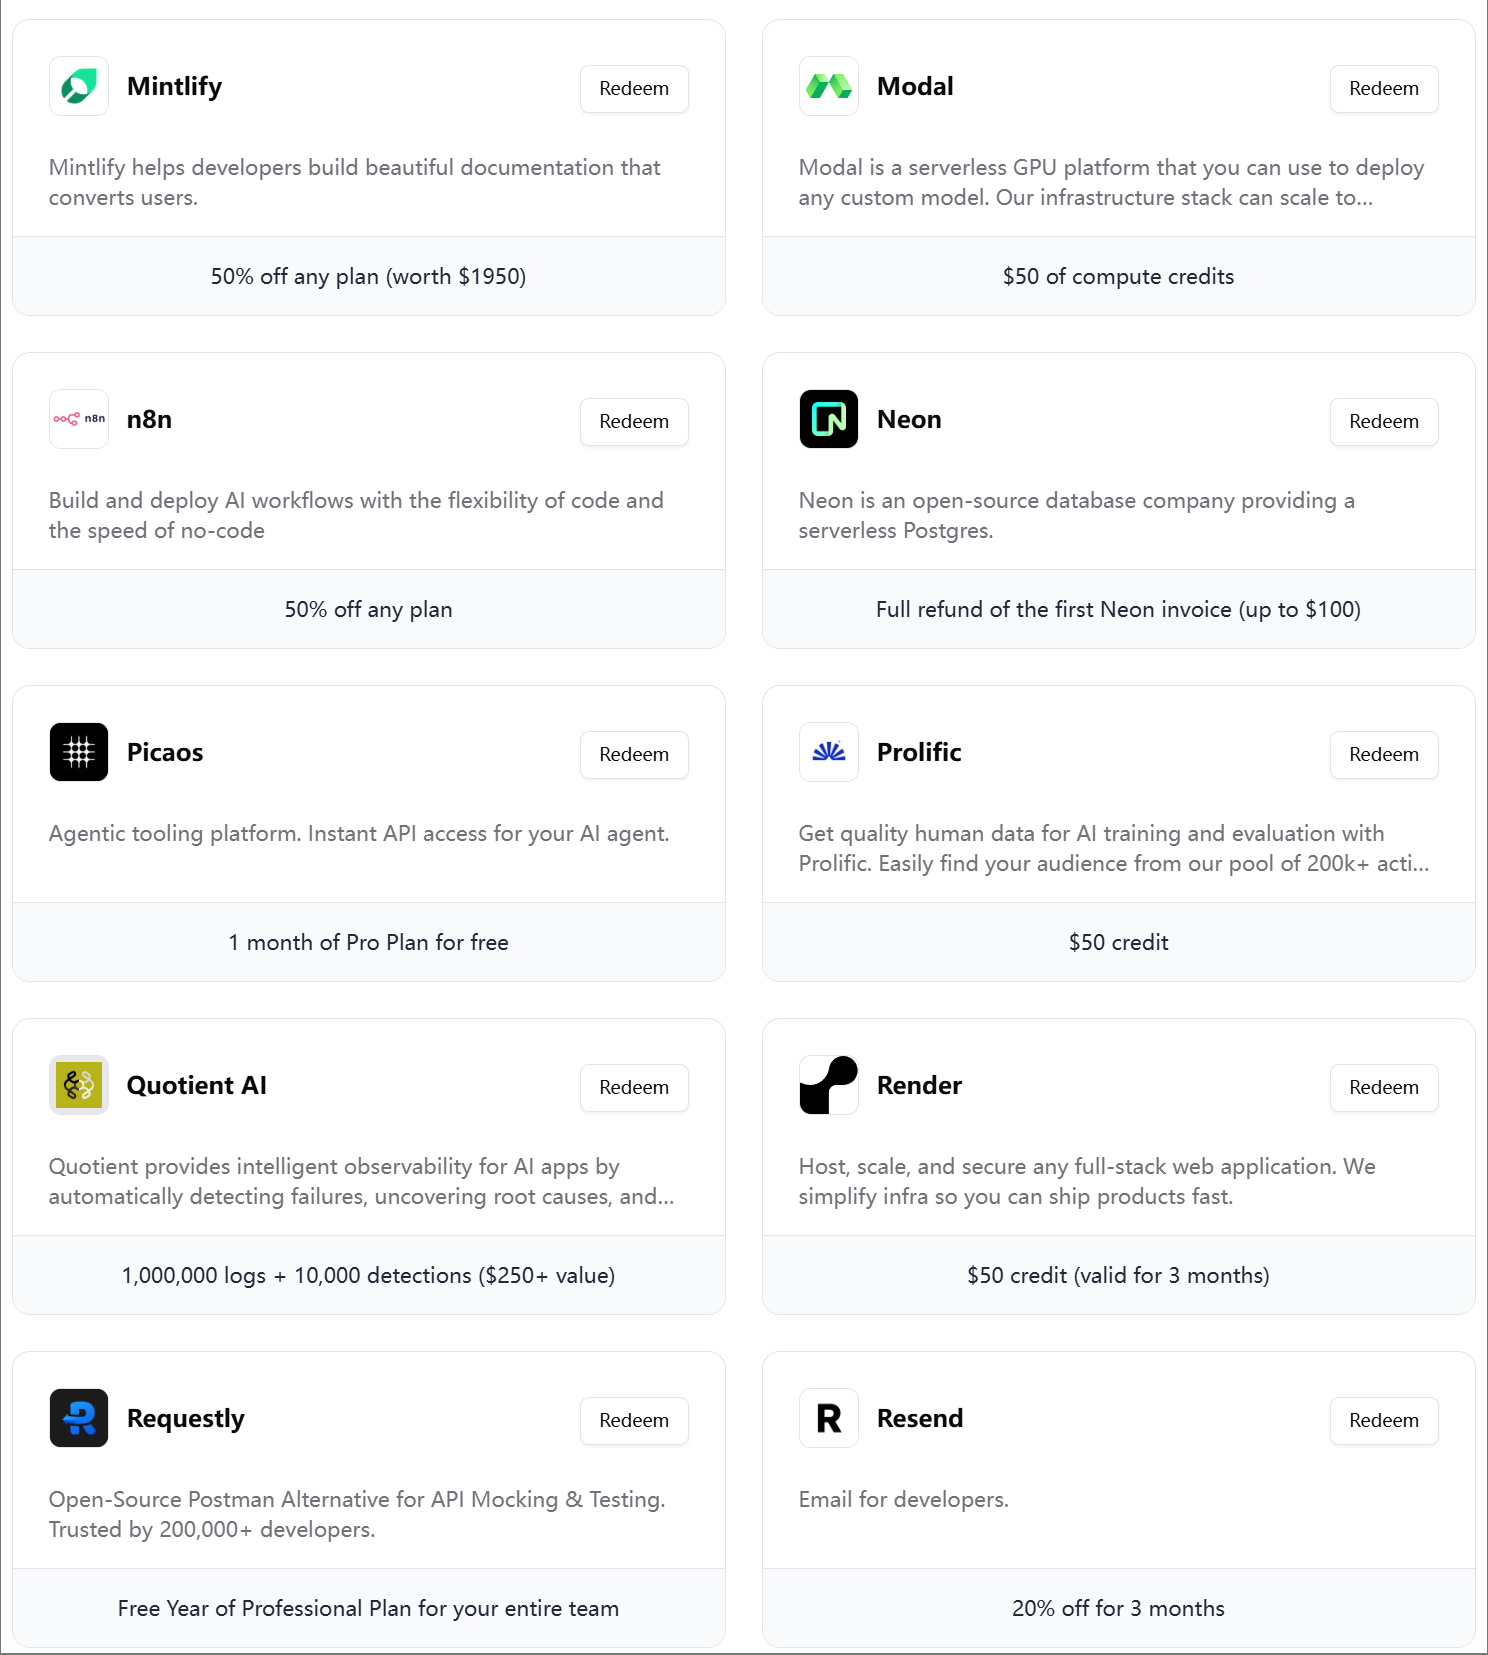
Task: Redeem the Render credit
Action: coord(1384,1088)
